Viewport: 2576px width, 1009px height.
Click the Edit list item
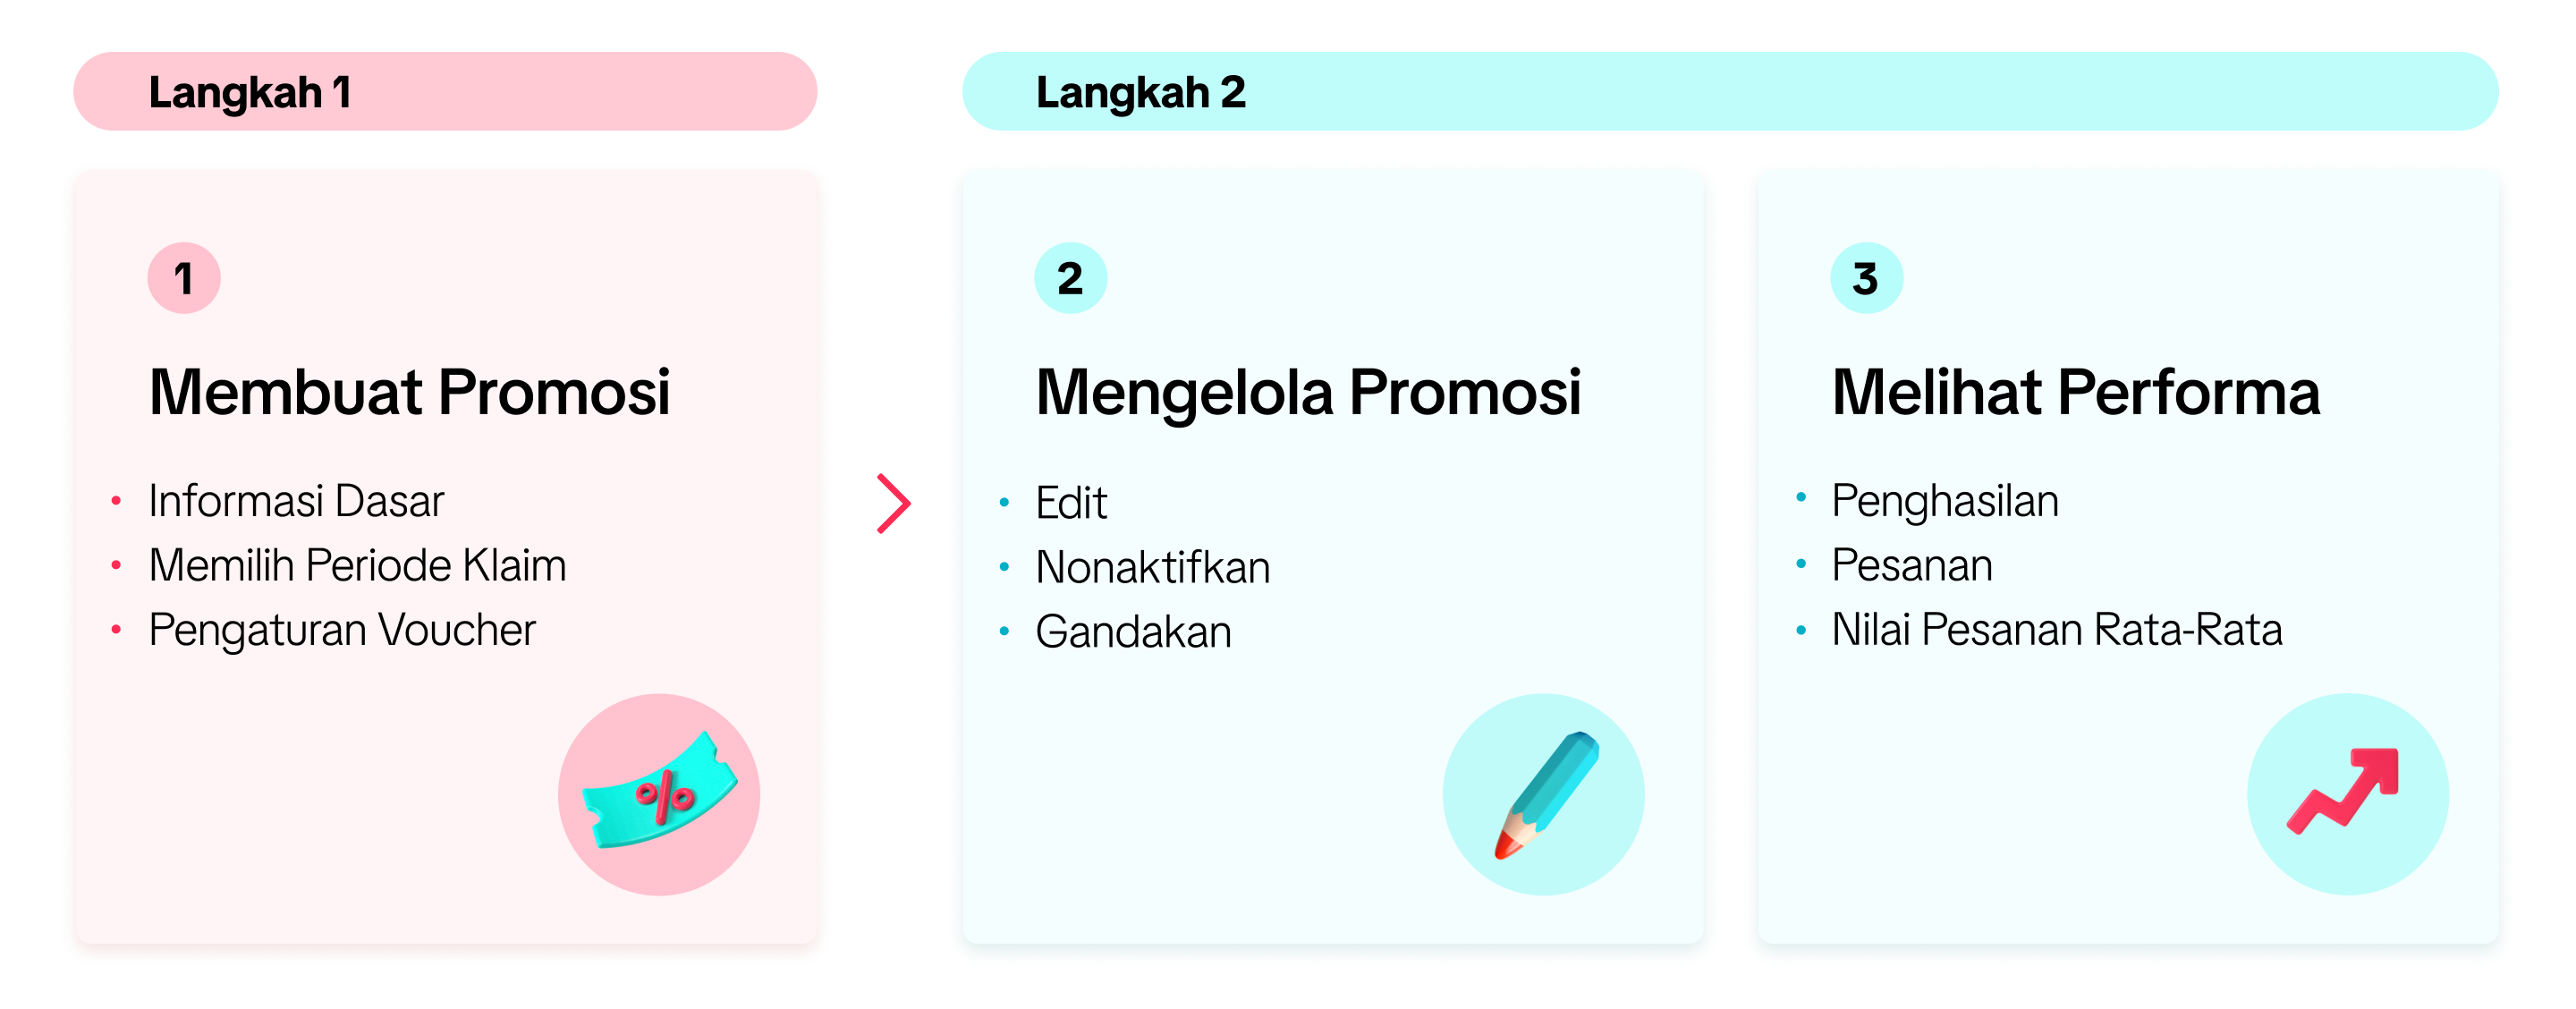tap(1071, 503)
